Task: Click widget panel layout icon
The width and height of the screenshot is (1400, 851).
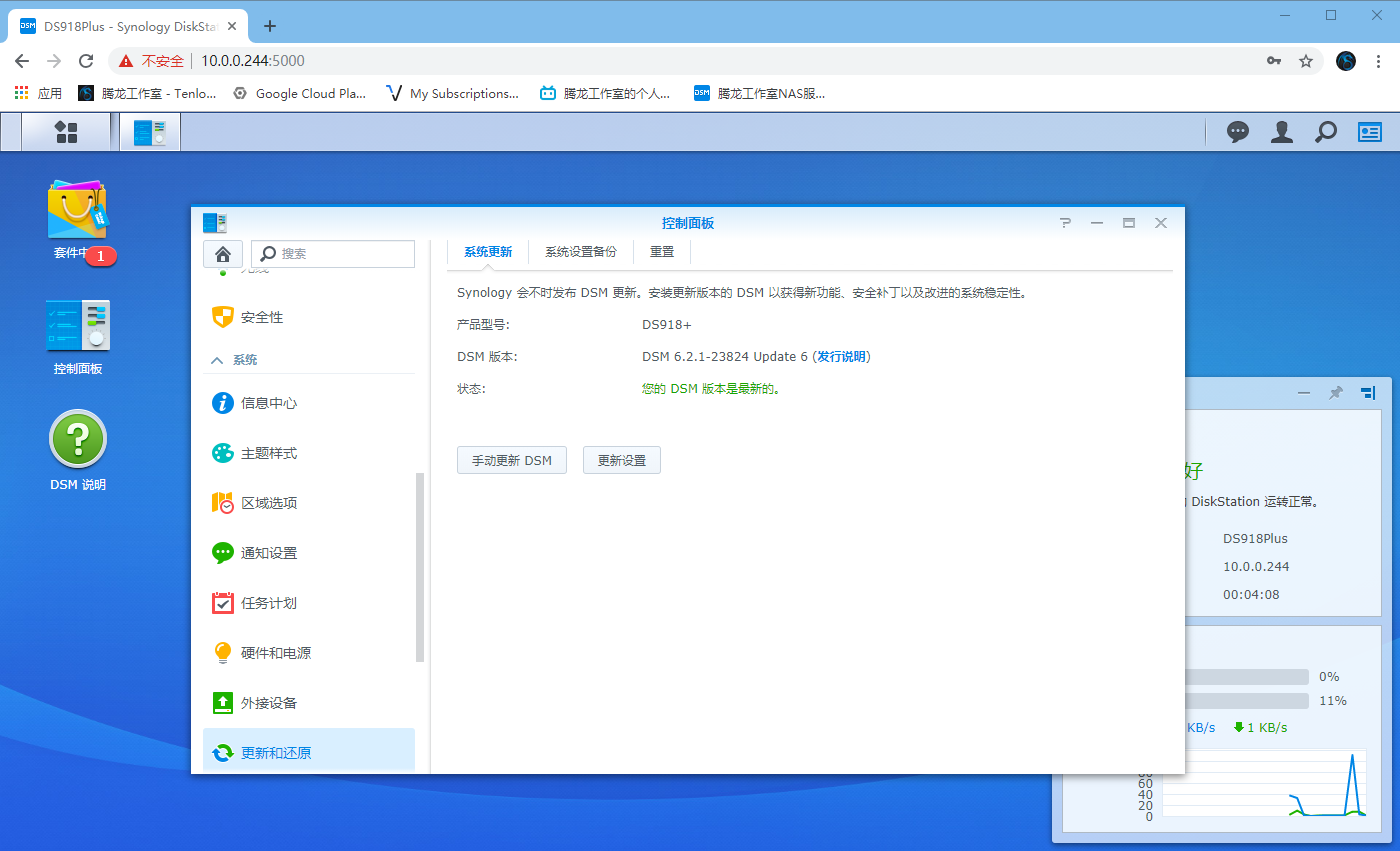Action: tap(1367, 393)
